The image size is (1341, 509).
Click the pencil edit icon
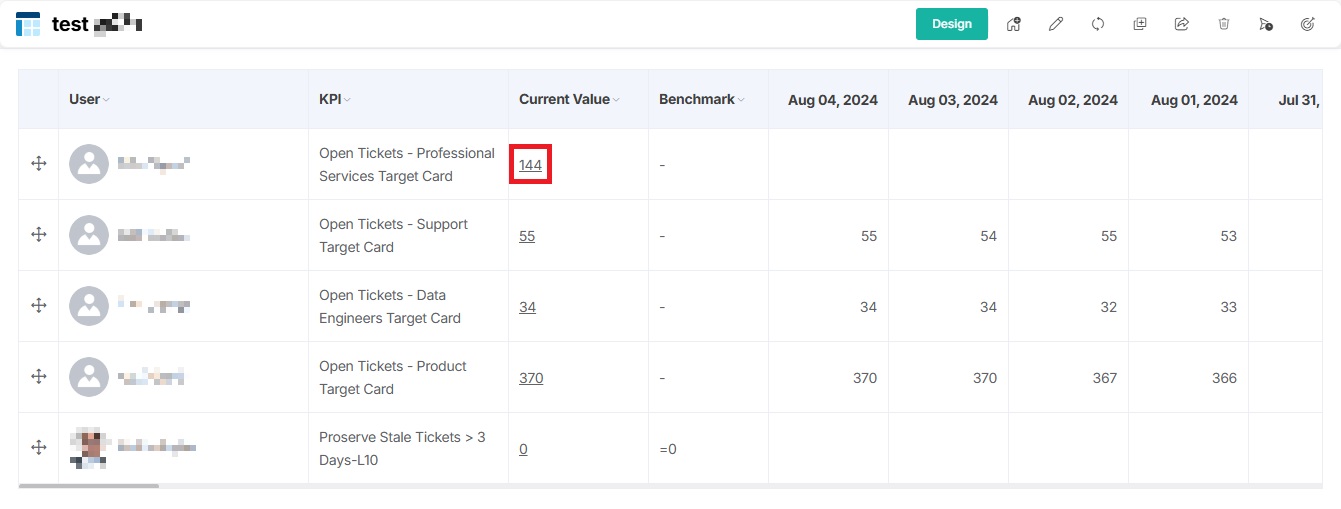1056,24
